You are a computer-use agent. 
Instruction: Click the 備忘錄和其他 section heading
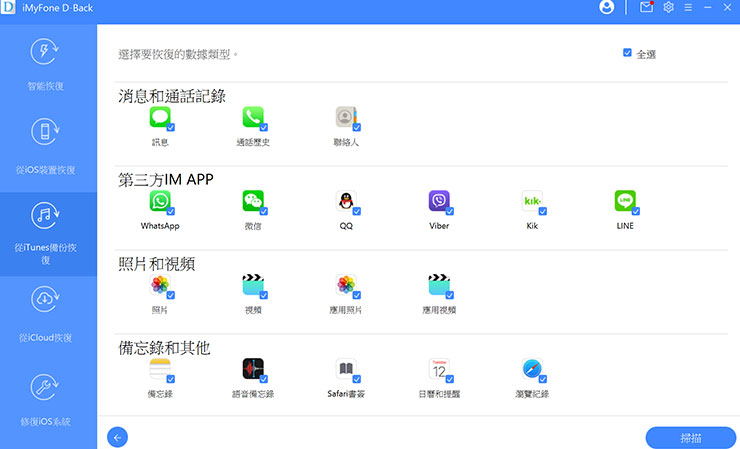point(164,348)
